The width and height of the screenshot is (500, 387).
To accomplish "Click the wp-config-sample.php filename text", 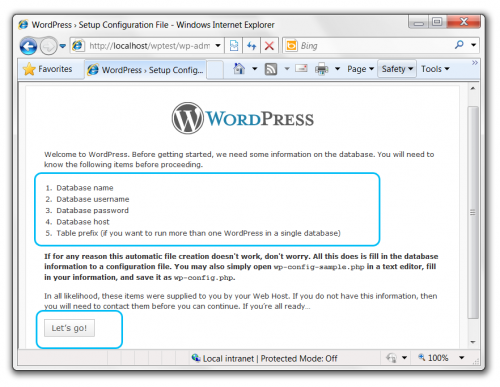I will click(x=319, y=267).
